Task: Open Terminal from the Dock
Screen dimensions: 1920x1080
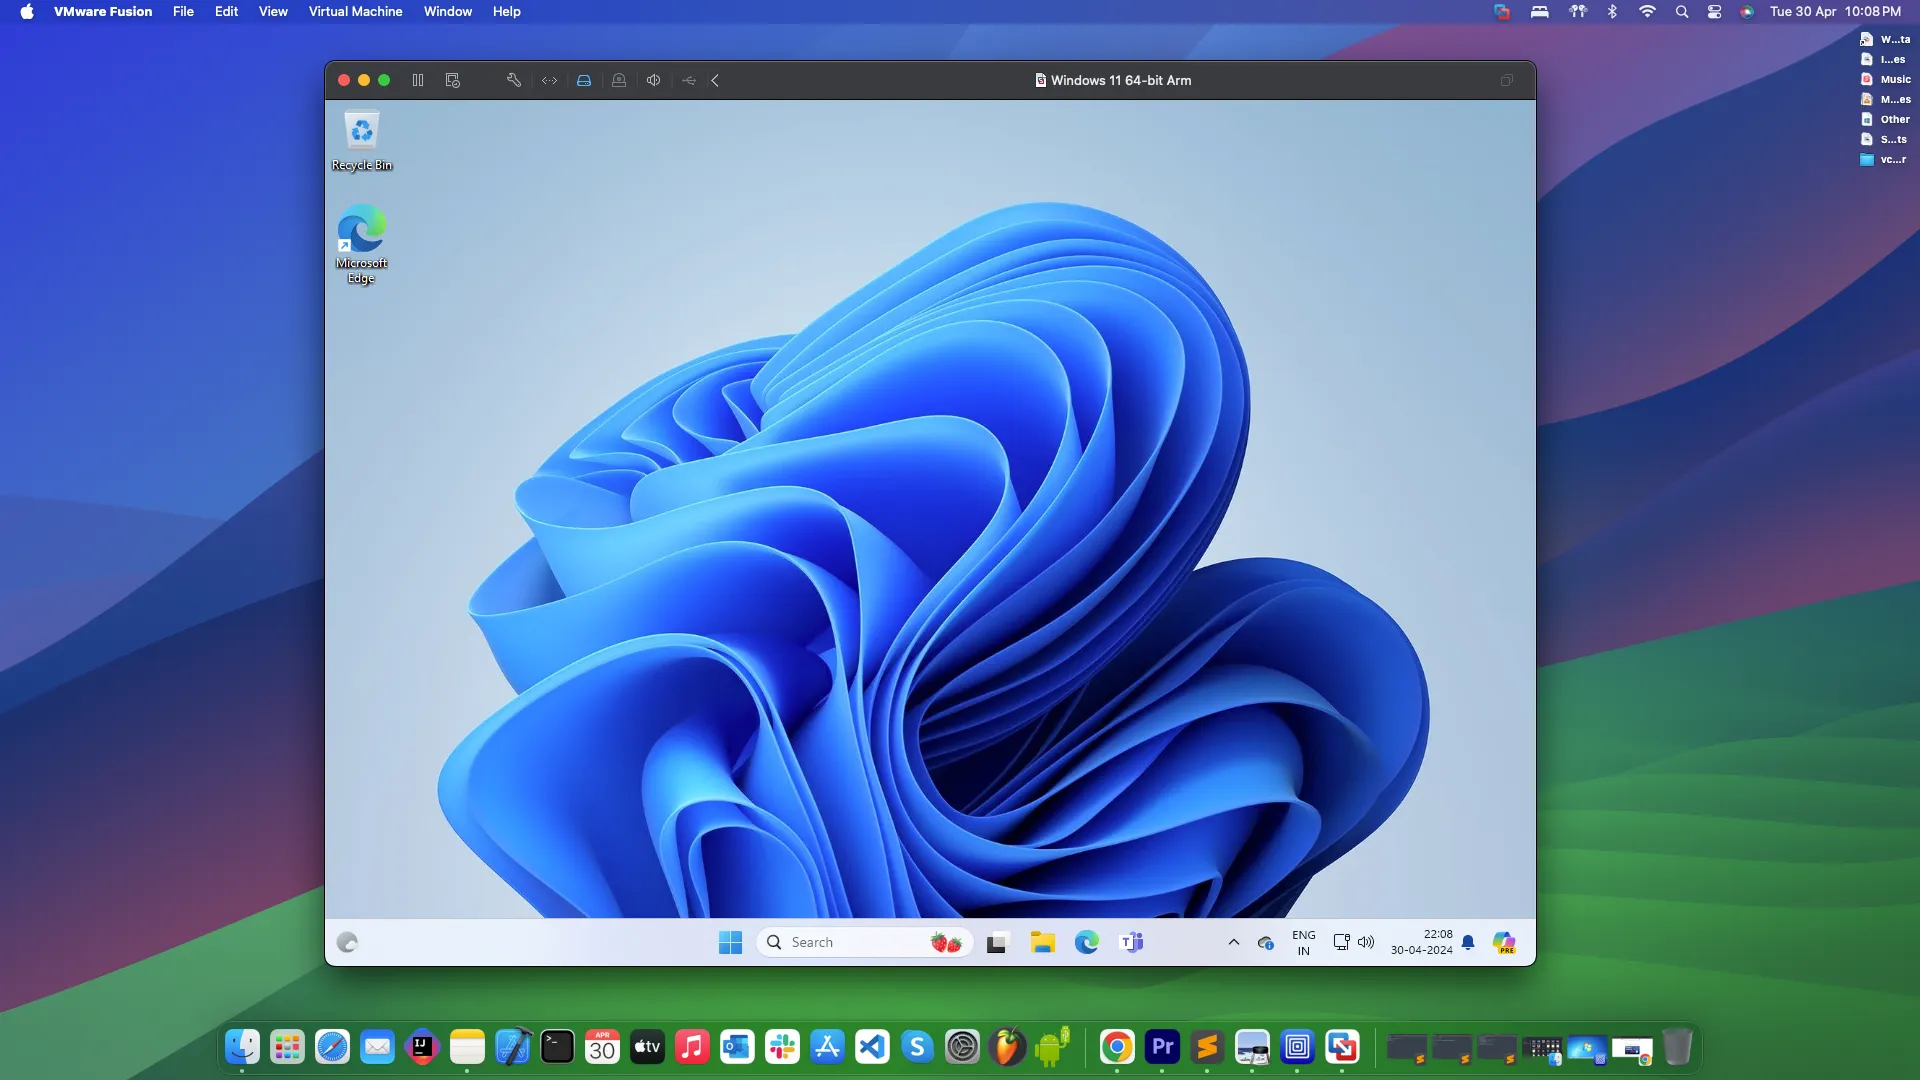Action: click(x=557, y=1047)
